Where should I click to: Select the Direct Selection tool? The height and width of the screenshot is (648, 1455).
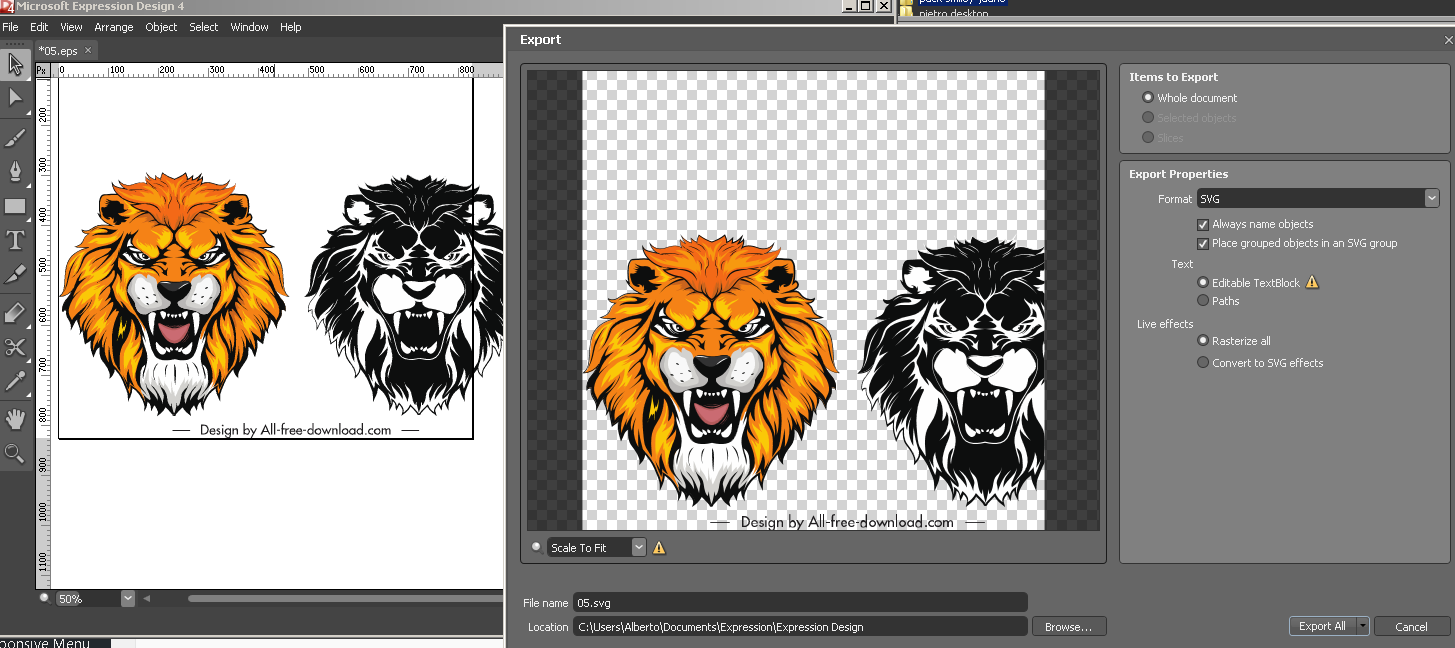point(15,97)
